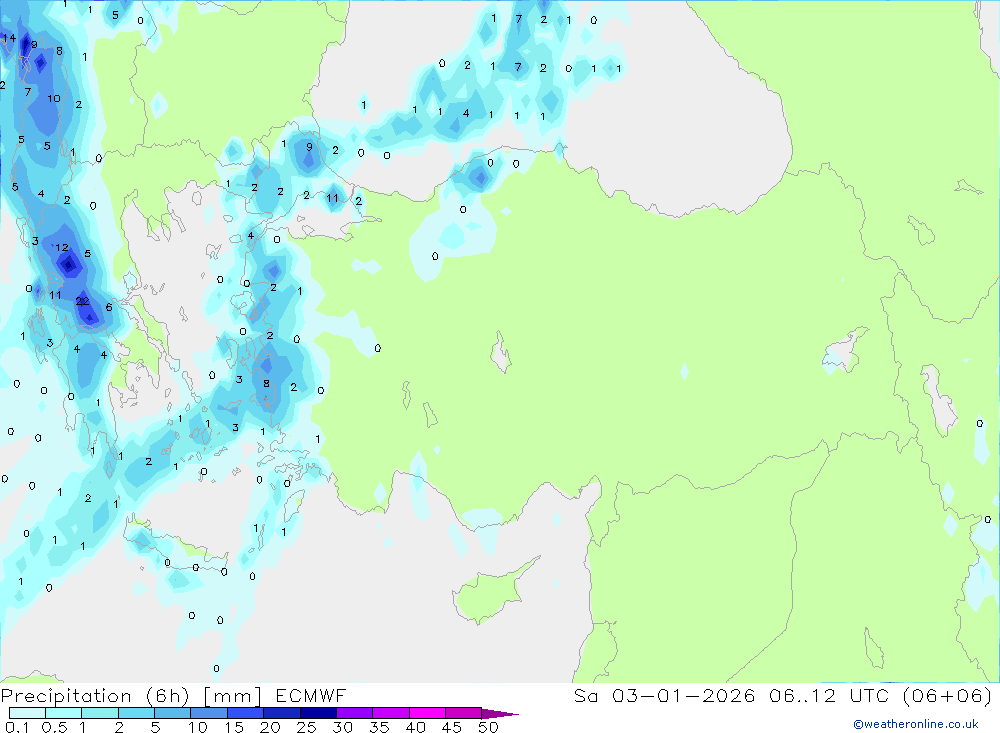Pick the 45–50 mm legend swatch
This screenshot has width=1000, height=733.
[x=463, y=713]
